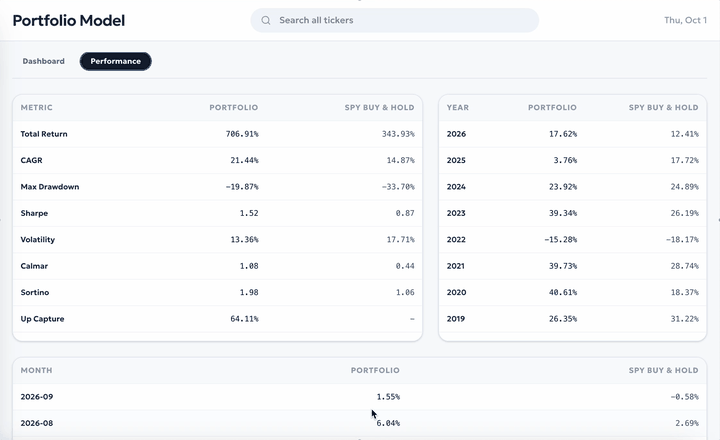The width and height of the screenshot is (720, 440).
Task: Click the 31.22% SPY return for 2019
Action: pyautogui.click(x=685, y=319)
